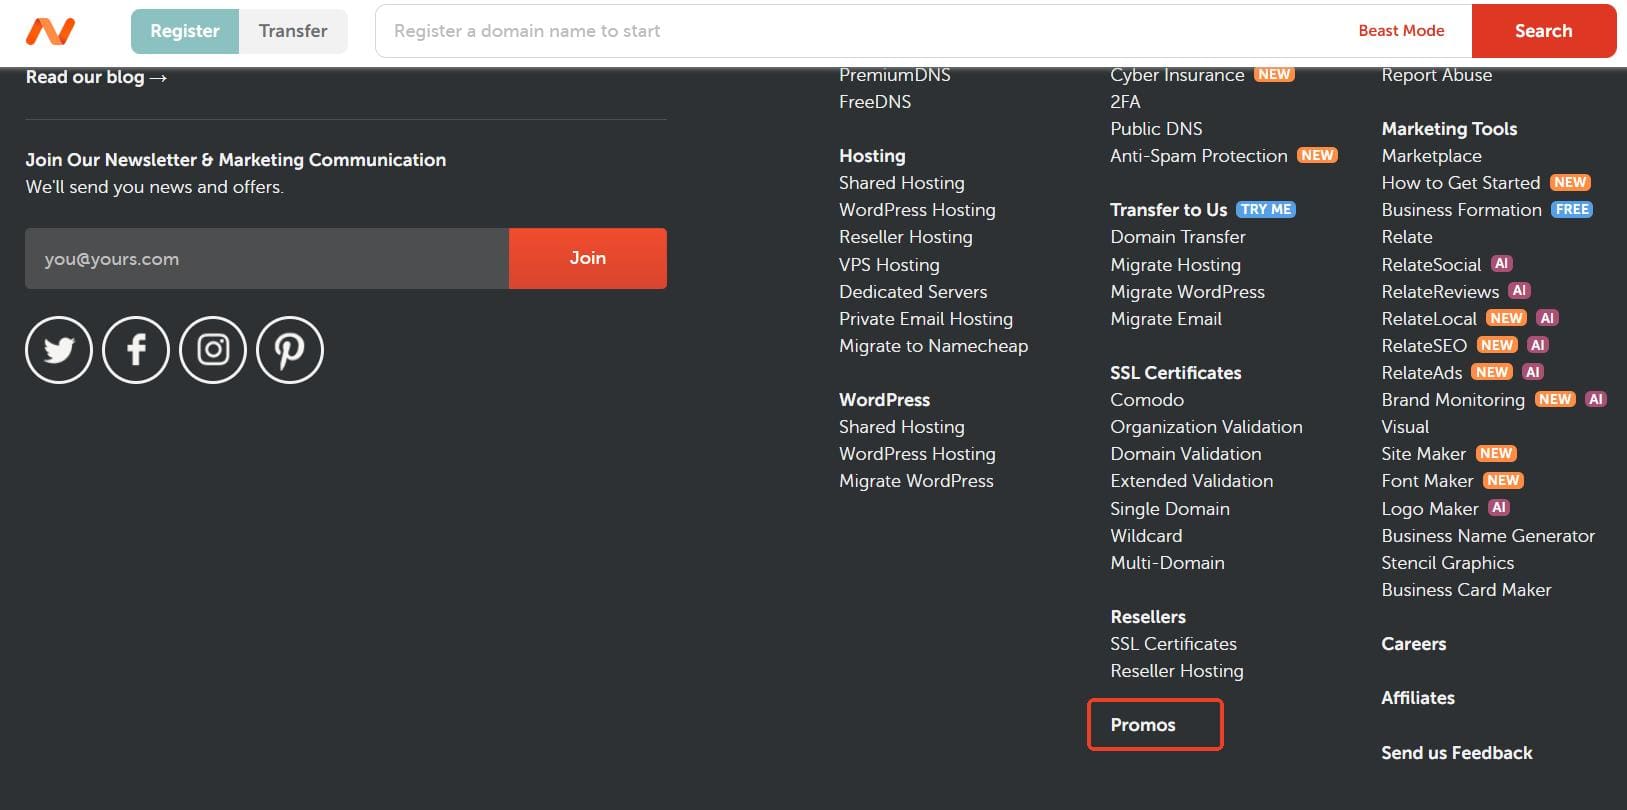Open Extended Validation link
The width and height of the screenshot is (1627, 810).
click(x=1191, y=481)
